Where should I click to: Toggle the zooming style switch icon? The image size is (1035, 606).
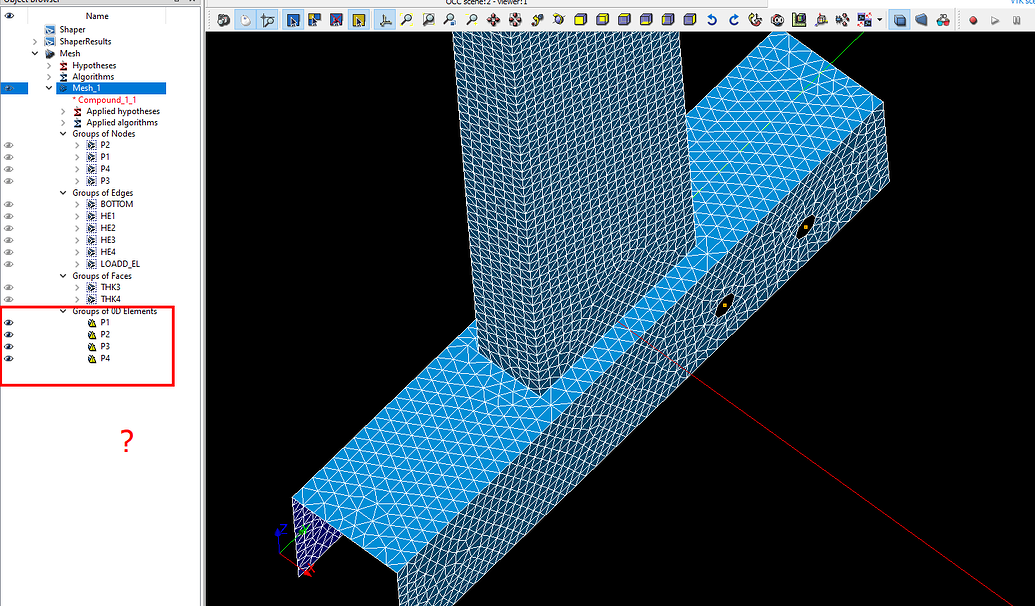[267, 20]
